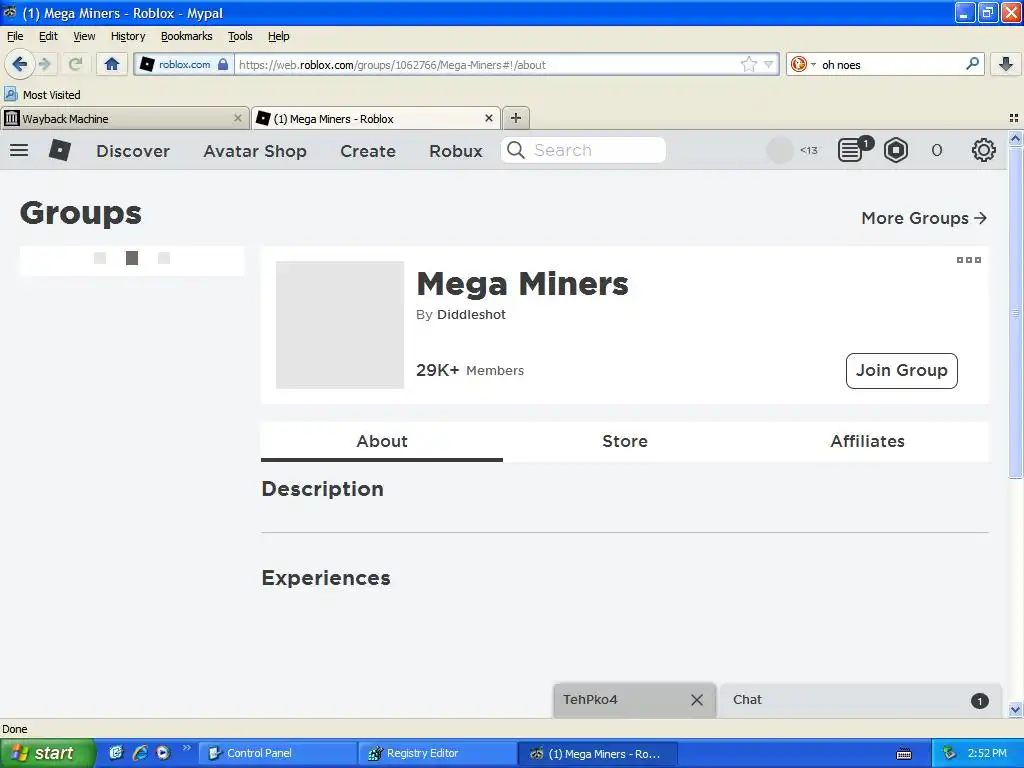Image resolution: width=1024 pixels, height=768 pixels.
Task: Click the page scrollbar down arrow
Action: [1015, 709]
